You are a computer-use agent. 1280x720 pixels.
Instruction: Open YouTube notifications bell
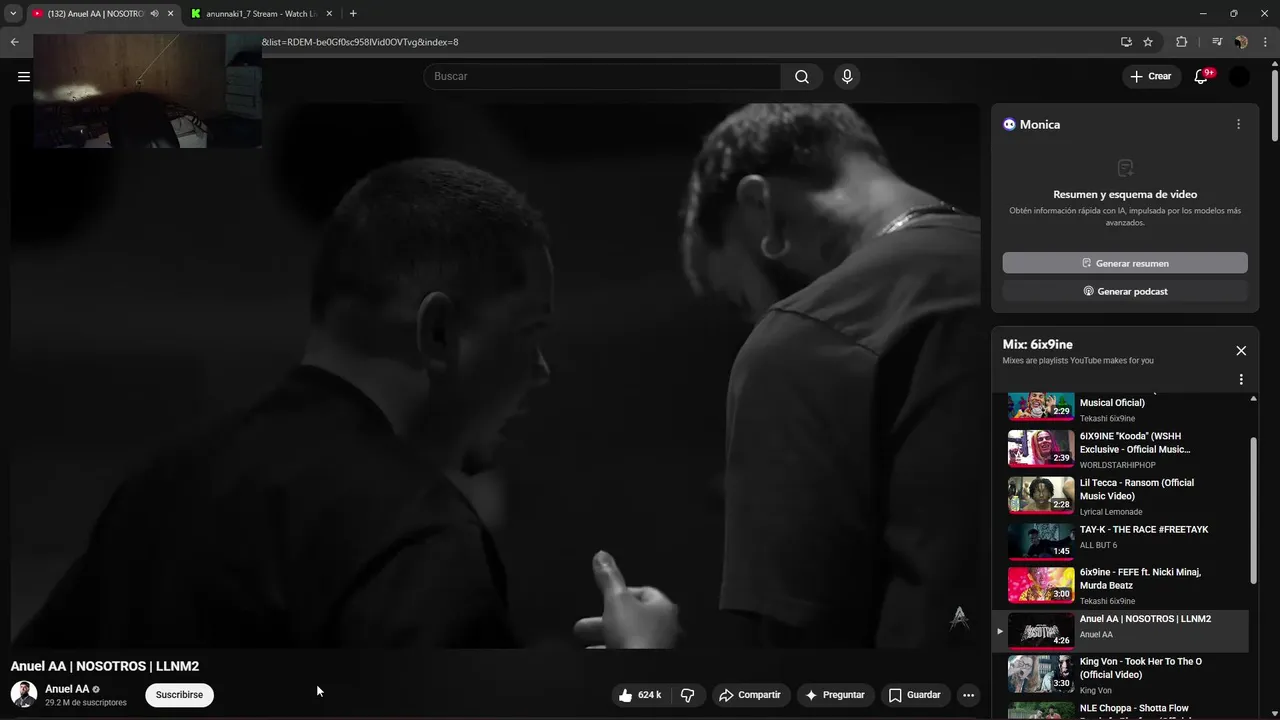click(x=1201, y=77)
